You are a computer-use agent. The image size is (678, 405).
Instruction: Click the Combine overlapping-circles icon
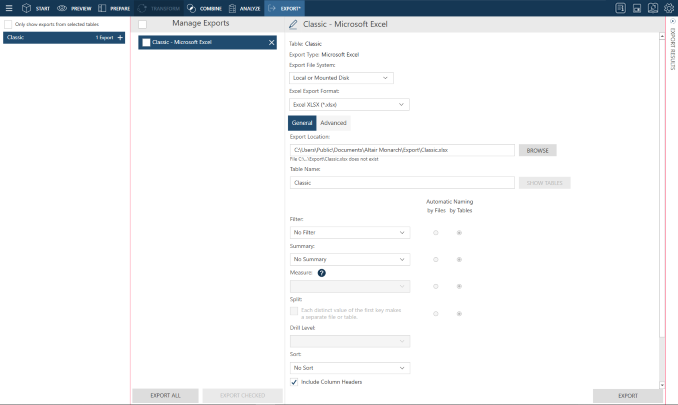pos(191,8)
